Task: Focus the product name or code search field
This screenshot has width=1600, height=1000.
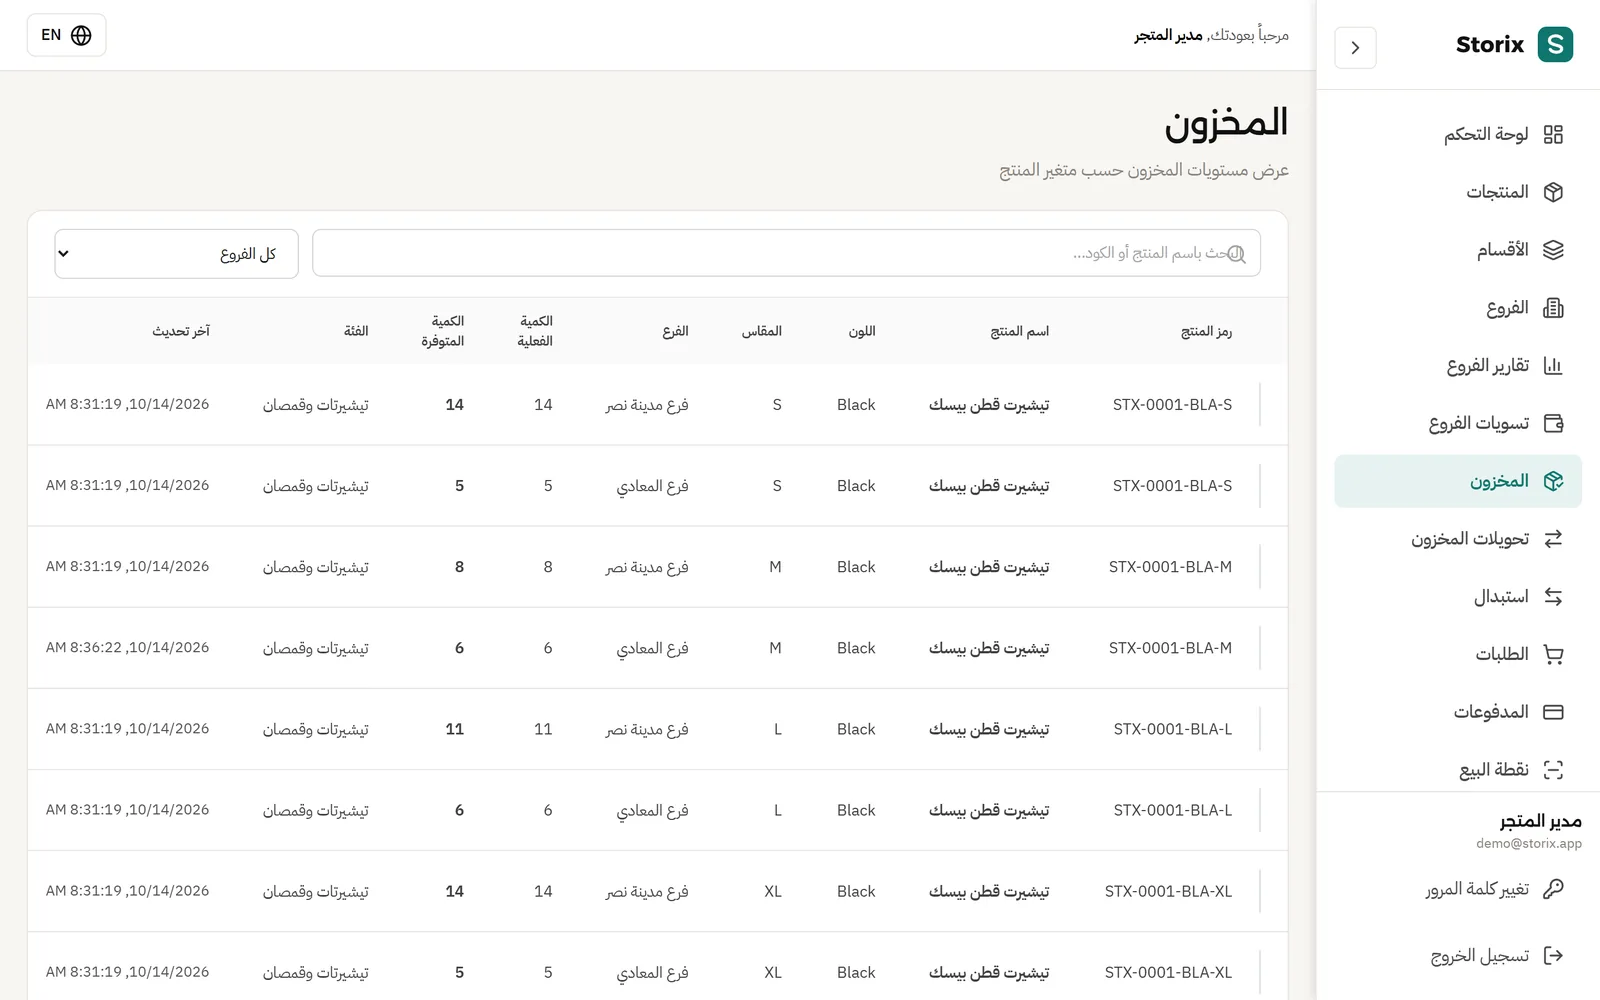Action: (x=786, y=254)
